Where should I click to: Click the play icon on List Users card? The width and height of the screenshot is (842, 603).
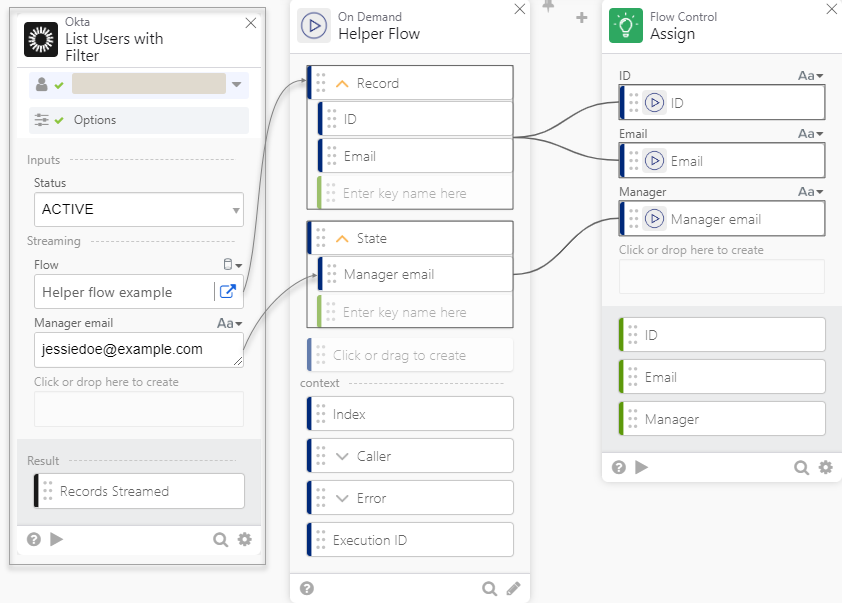point(57,539)
